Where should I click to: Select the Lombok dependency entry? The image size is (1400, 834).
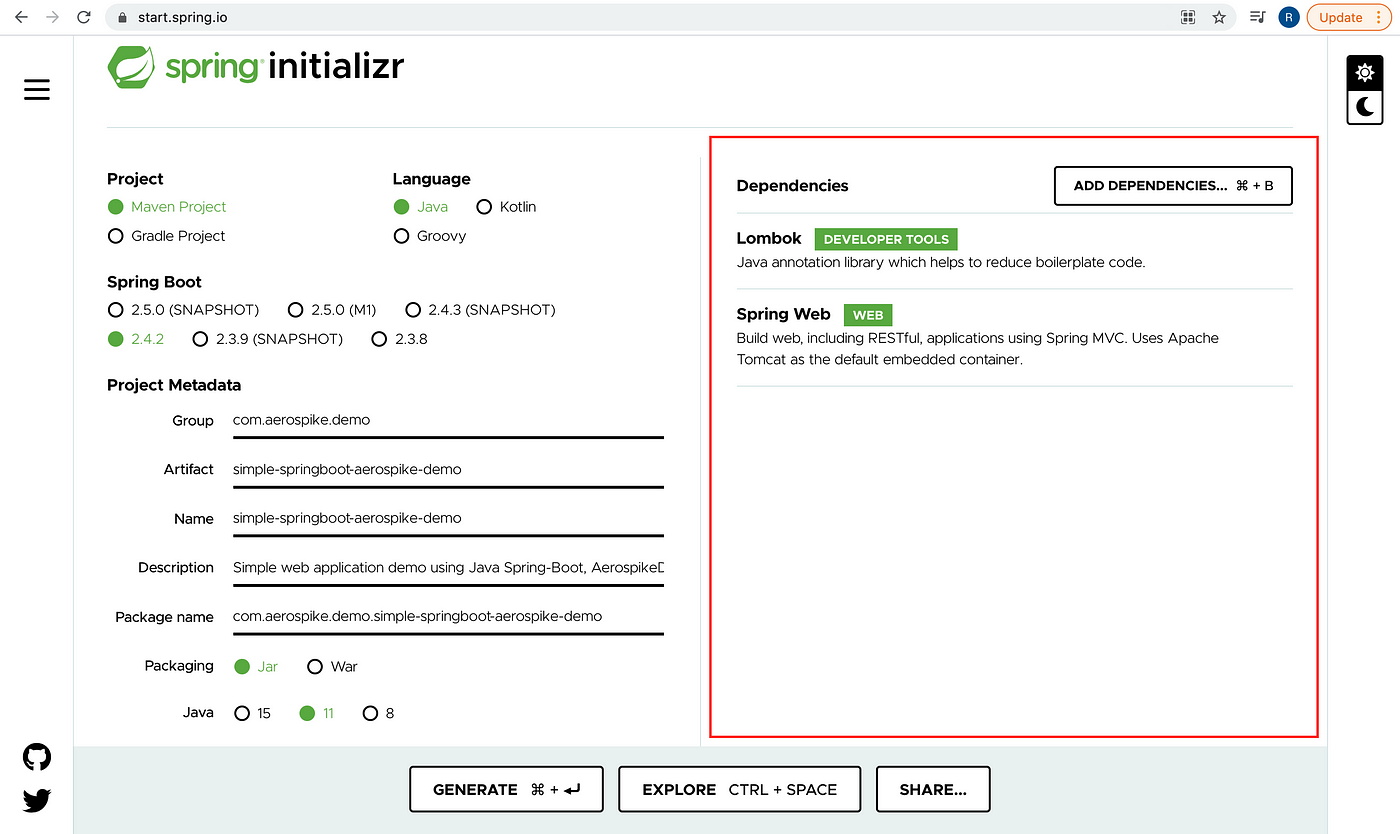(1015, 251)
